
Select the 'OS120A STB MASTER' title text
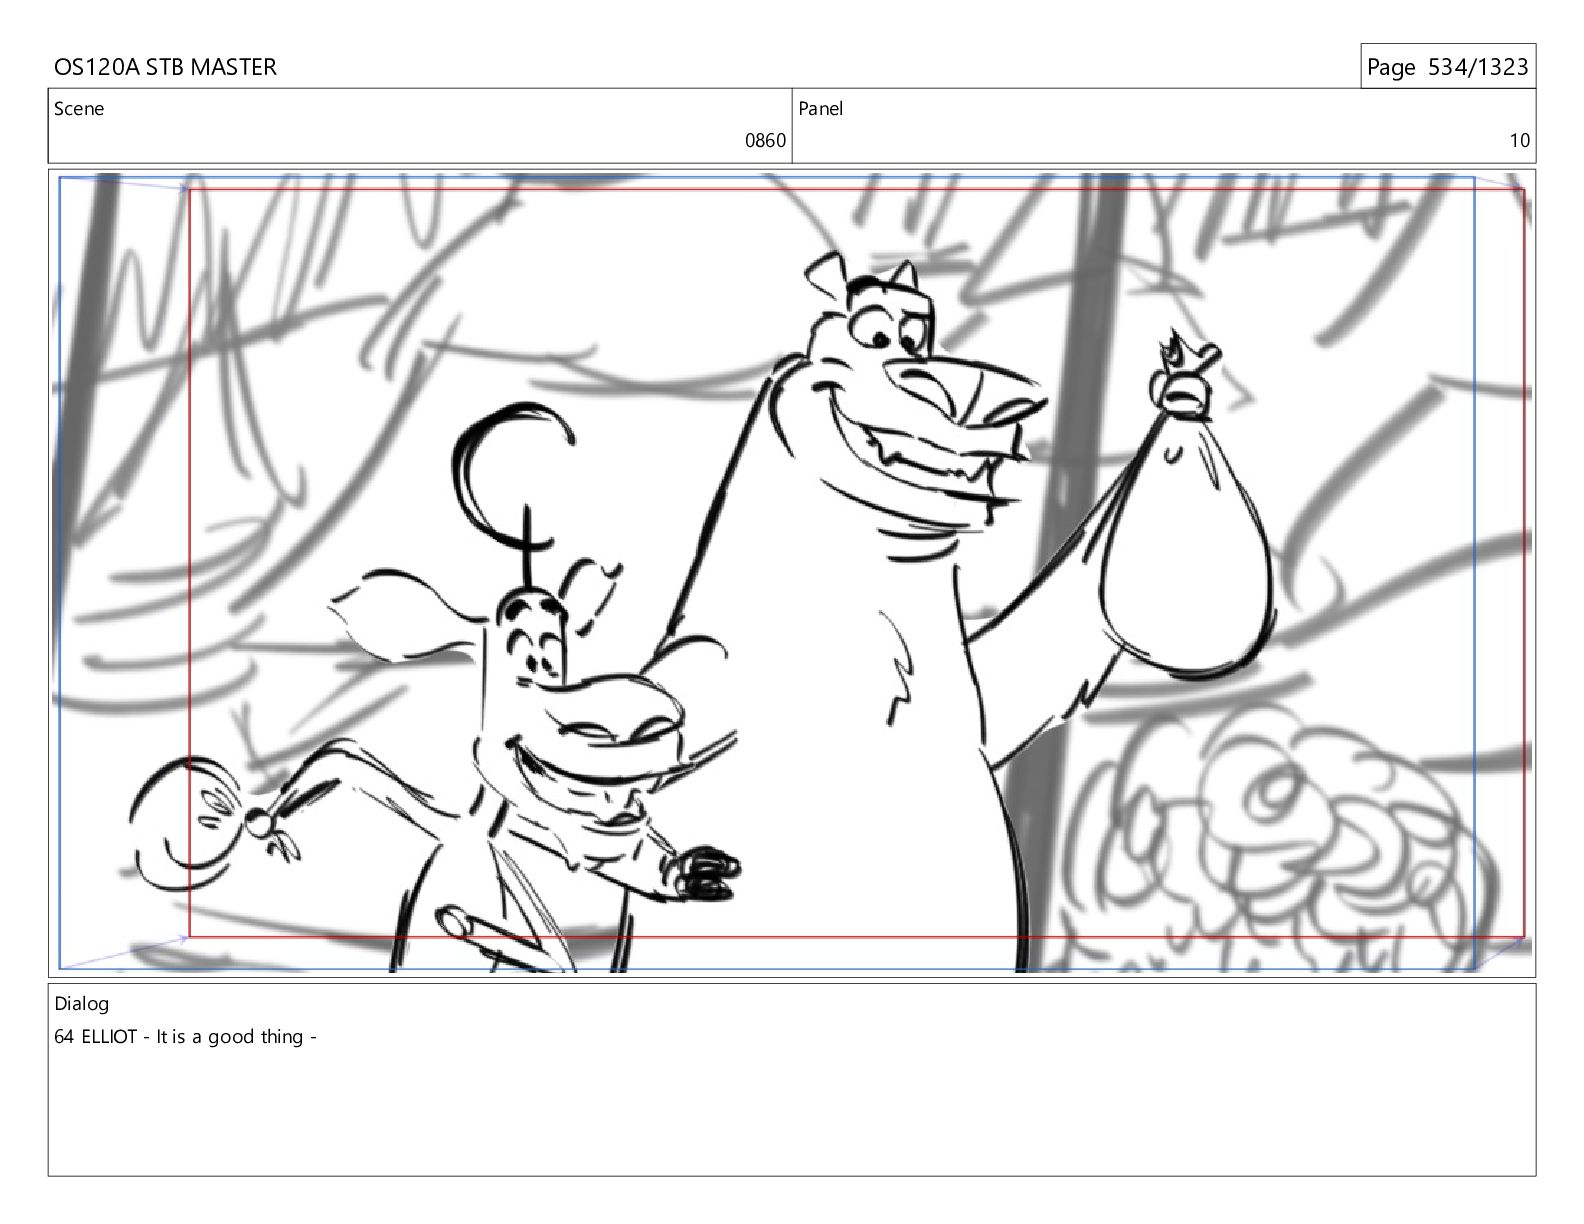coord(165,67)
